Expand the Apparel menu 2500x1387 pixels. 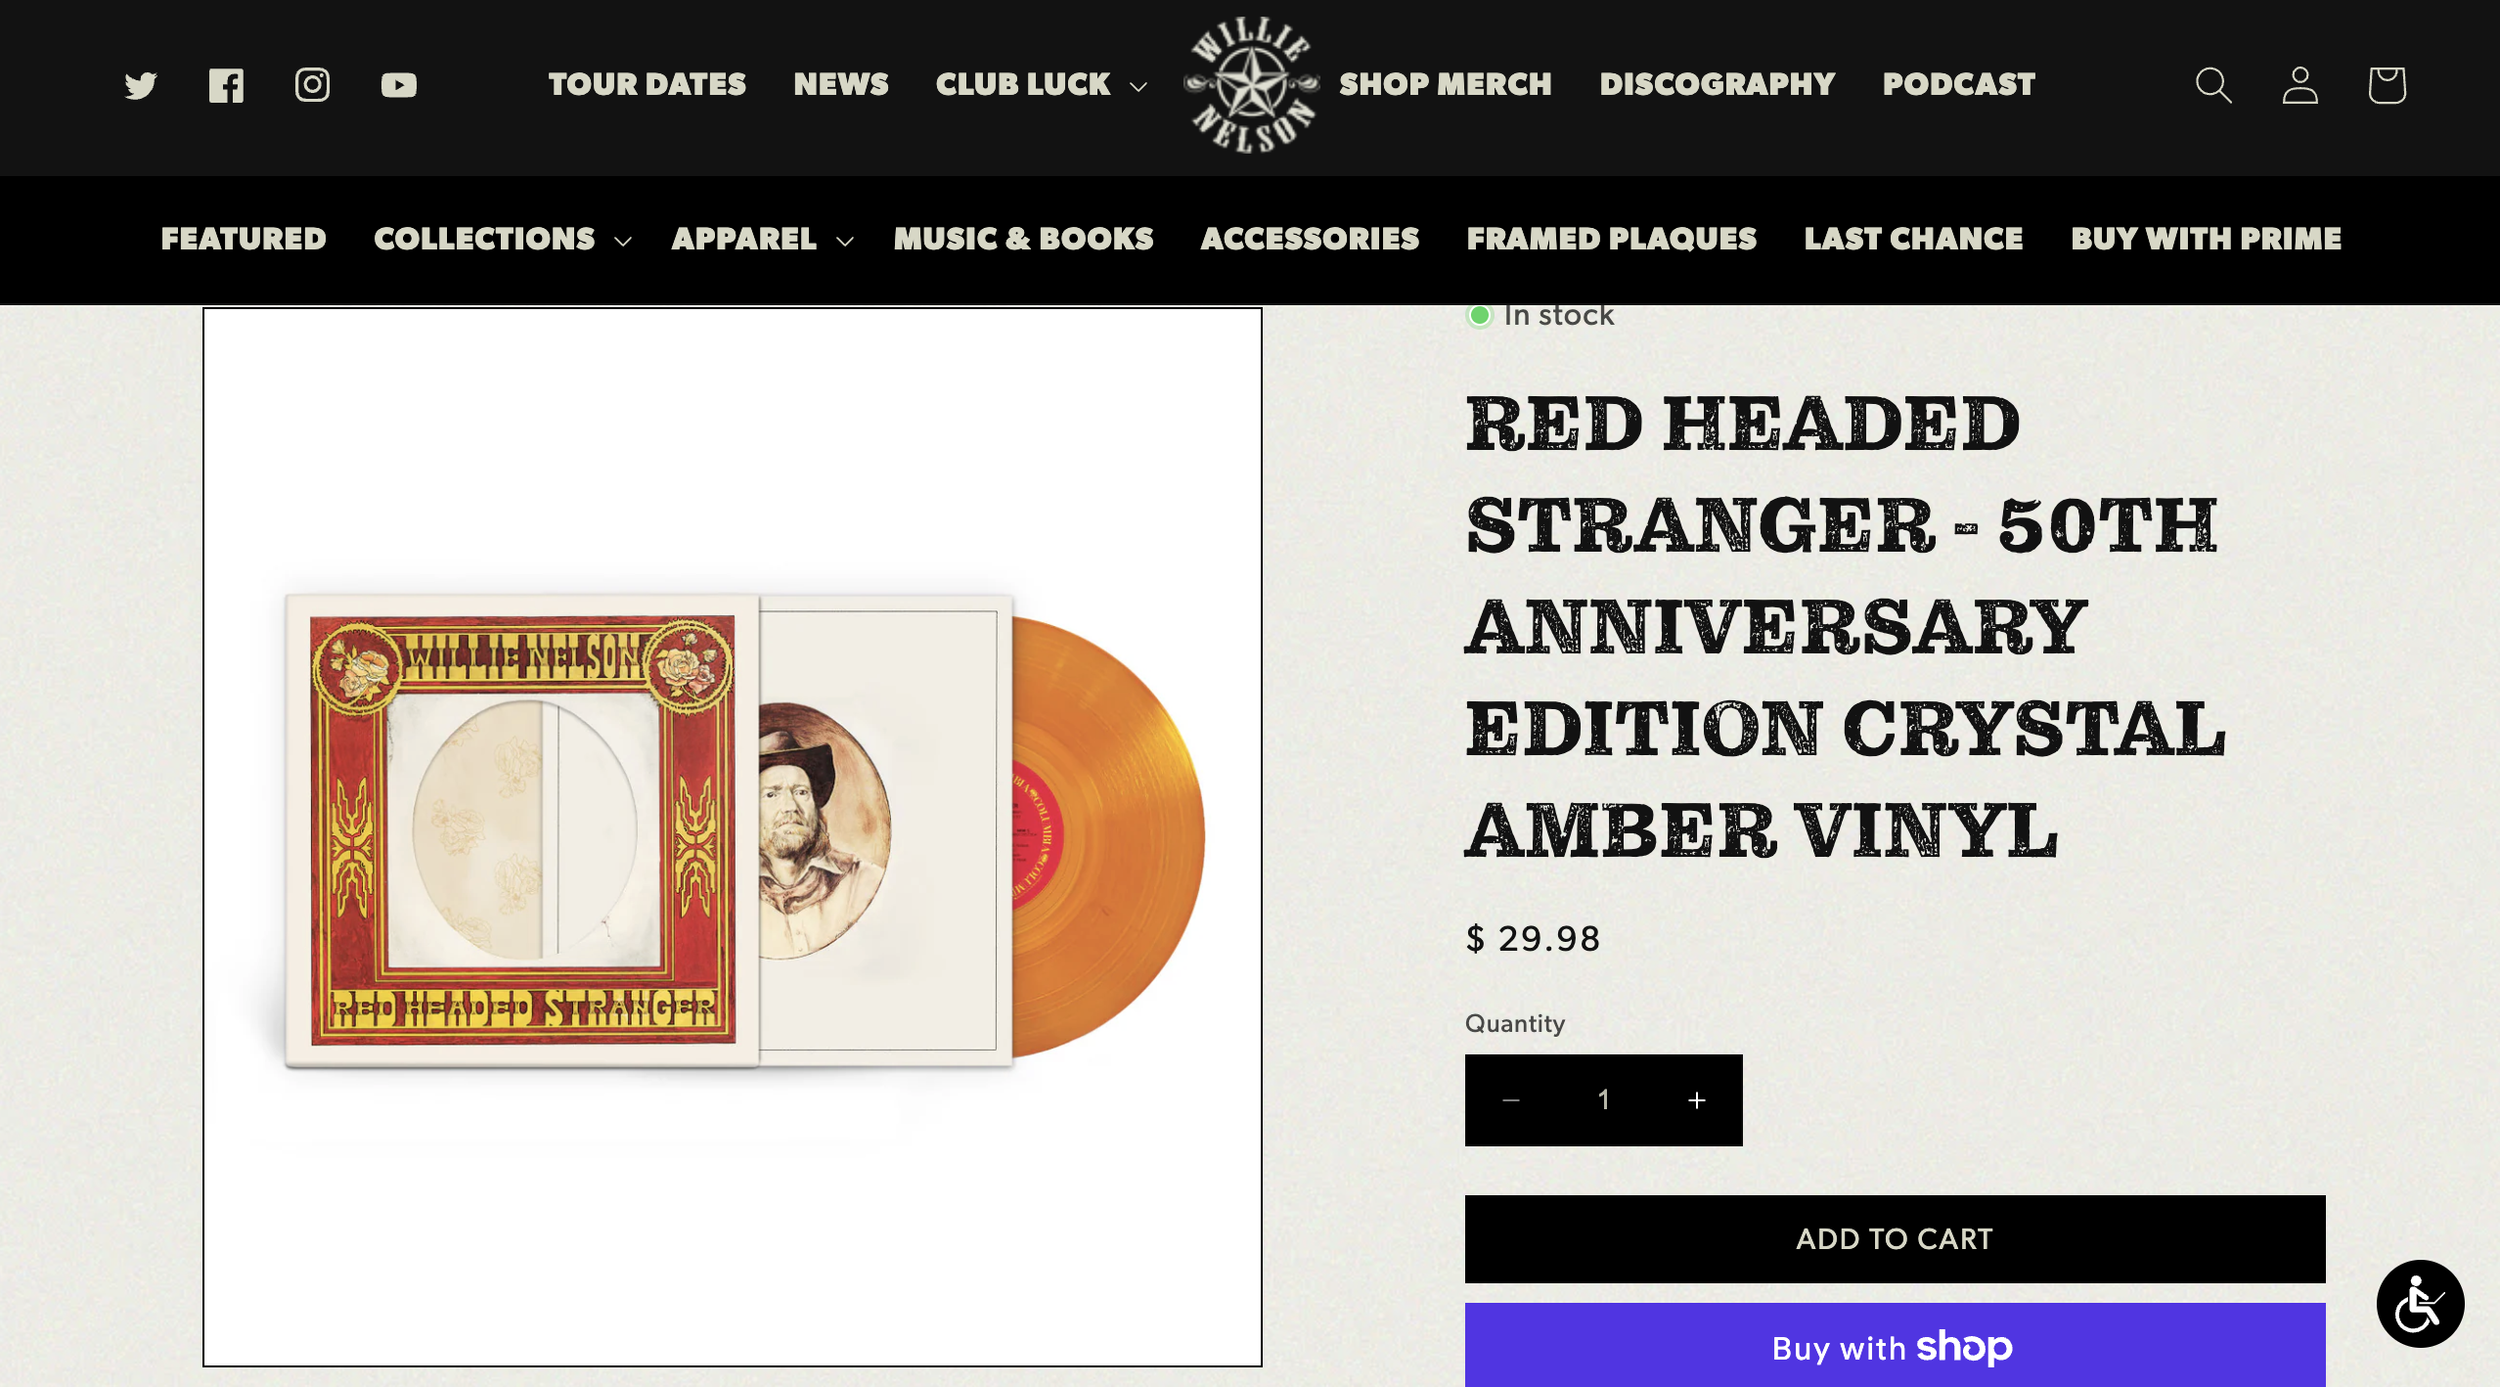tap(762, 239)
